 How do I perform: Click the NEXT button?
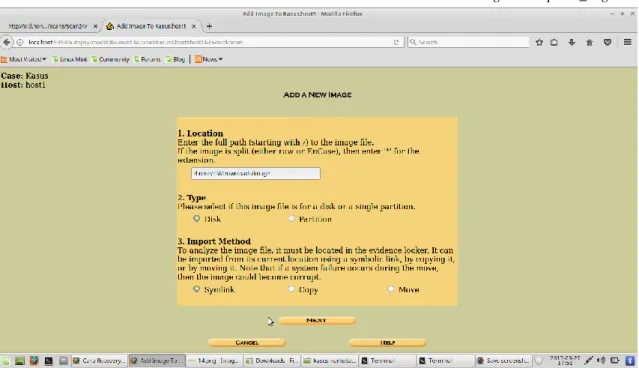coord(317,320)
